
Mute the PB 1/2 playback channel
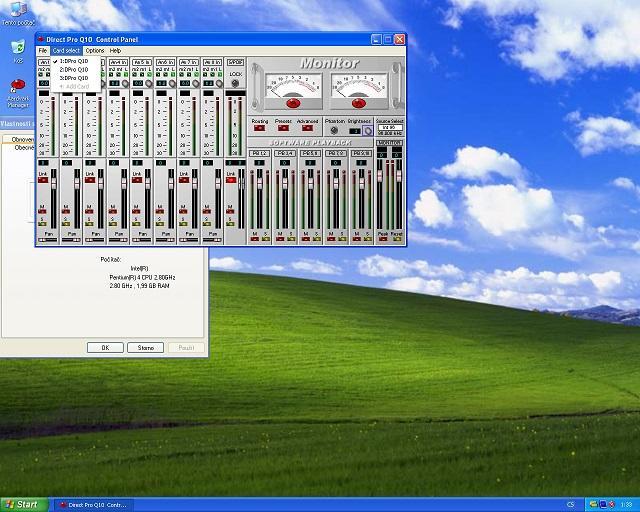tap(255, 239)
